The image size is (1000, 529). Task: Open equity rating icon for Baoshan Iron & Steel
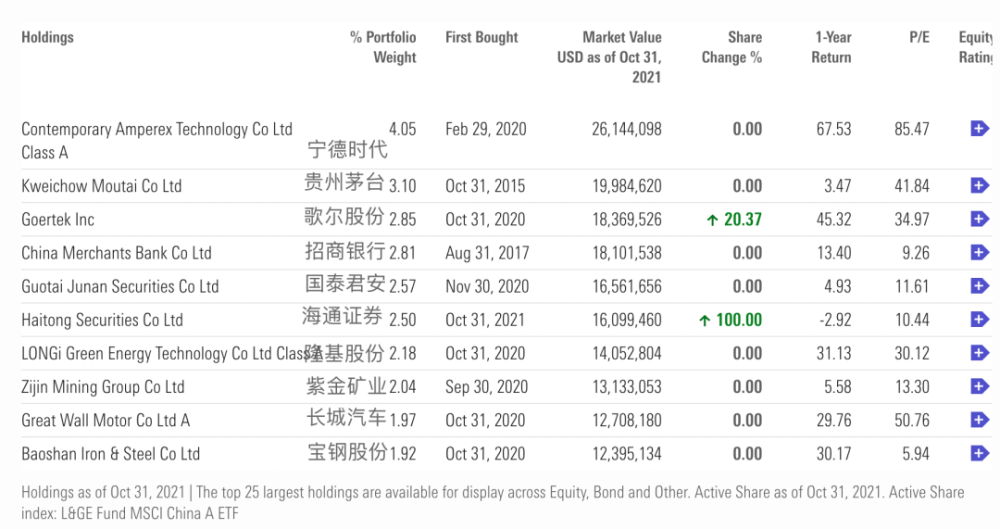(x=979, y=453)
